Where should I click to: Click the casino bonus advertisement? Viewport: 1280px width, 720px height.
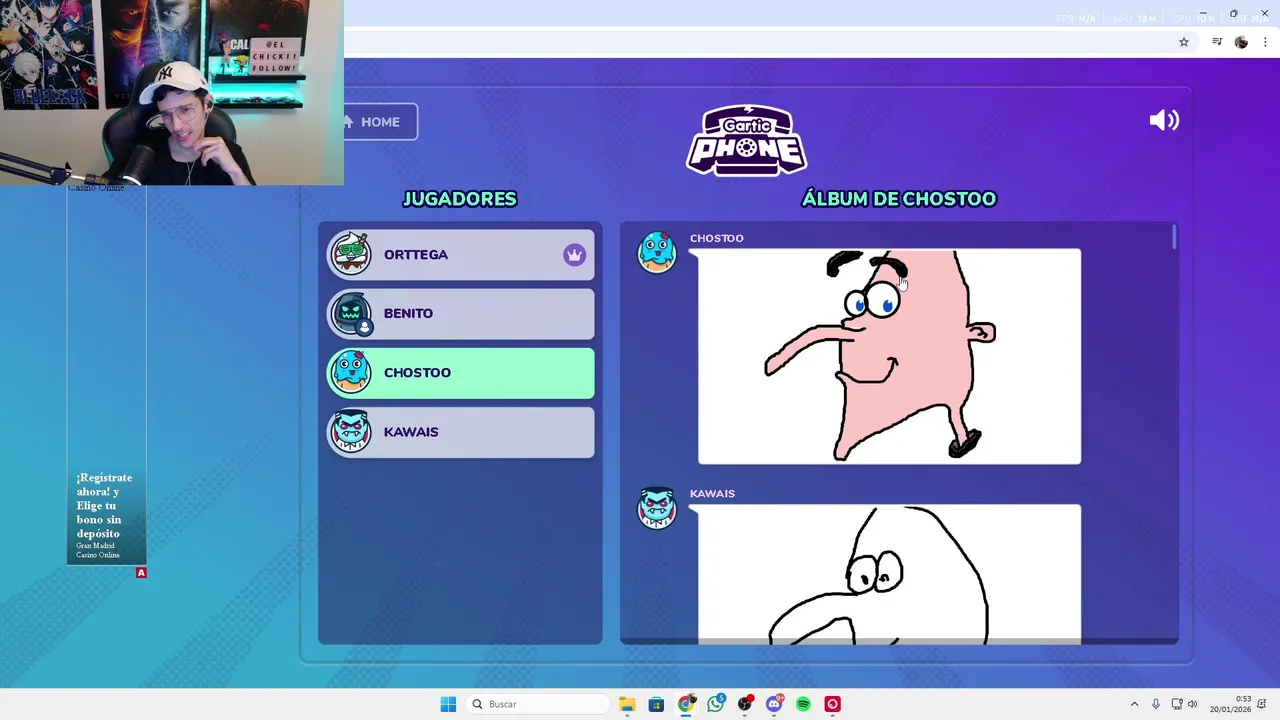107,376
